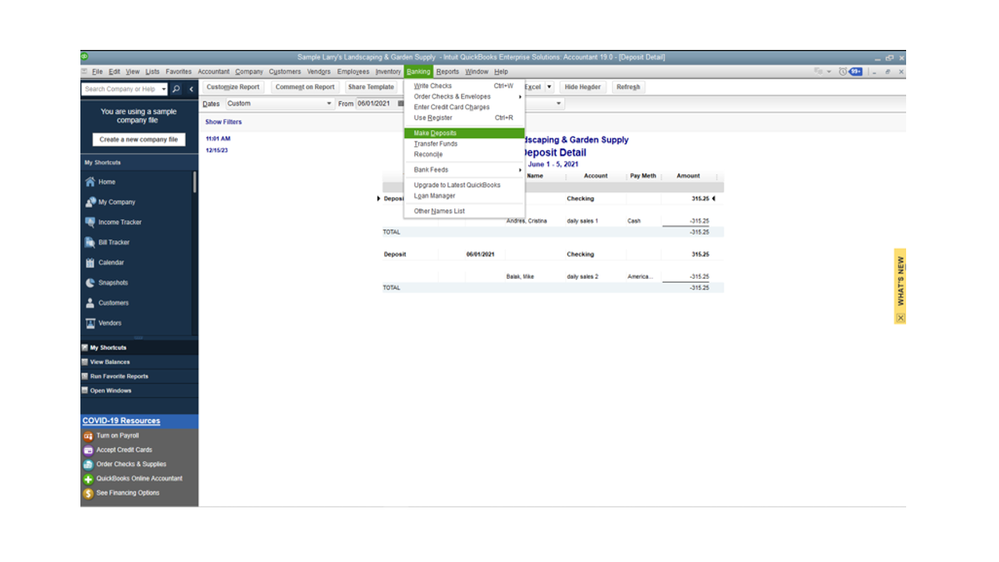The image size is (999, 562).
Task: Open reminders clock icon in menu bar
Action: pyautogui.click(x=843, y=71)
